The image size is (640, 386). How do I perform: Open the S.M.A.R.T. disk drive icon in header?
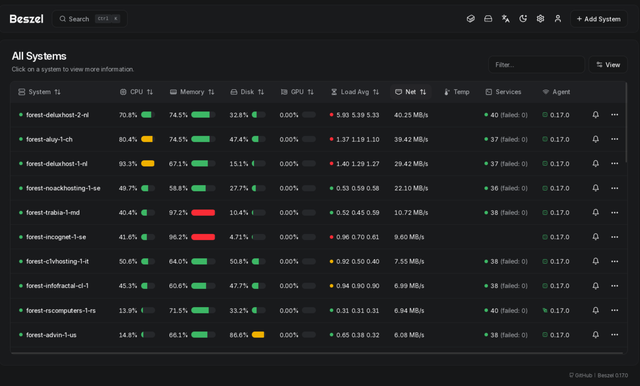[488, 19]
